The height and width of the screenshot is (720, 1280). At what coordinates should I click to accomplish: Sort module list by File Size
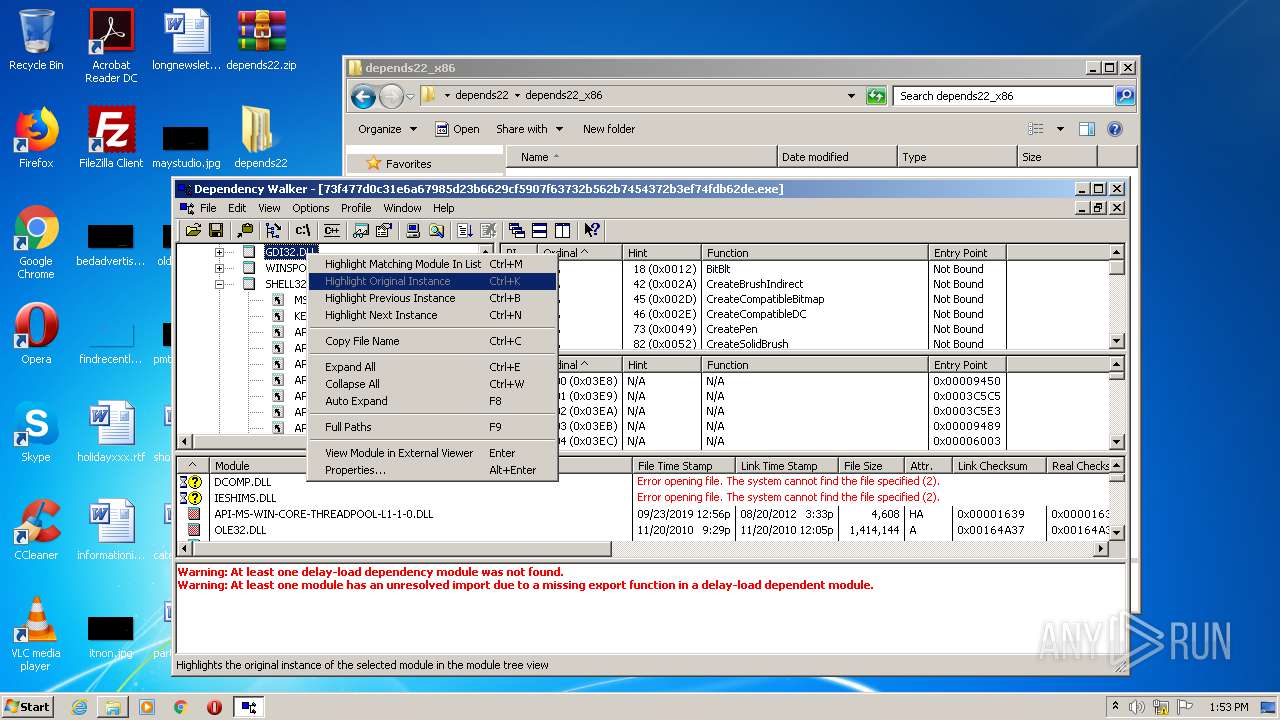[870, 466]
